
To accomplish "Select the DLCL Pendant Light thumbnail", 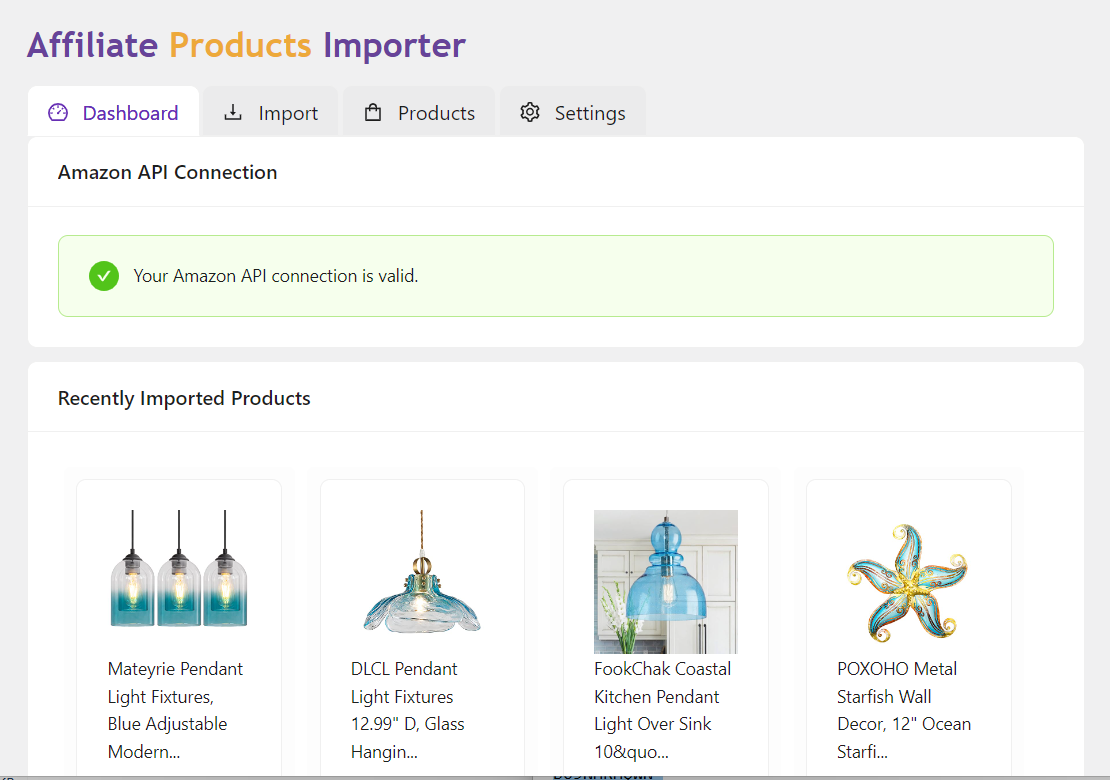I will coord(422,571).
